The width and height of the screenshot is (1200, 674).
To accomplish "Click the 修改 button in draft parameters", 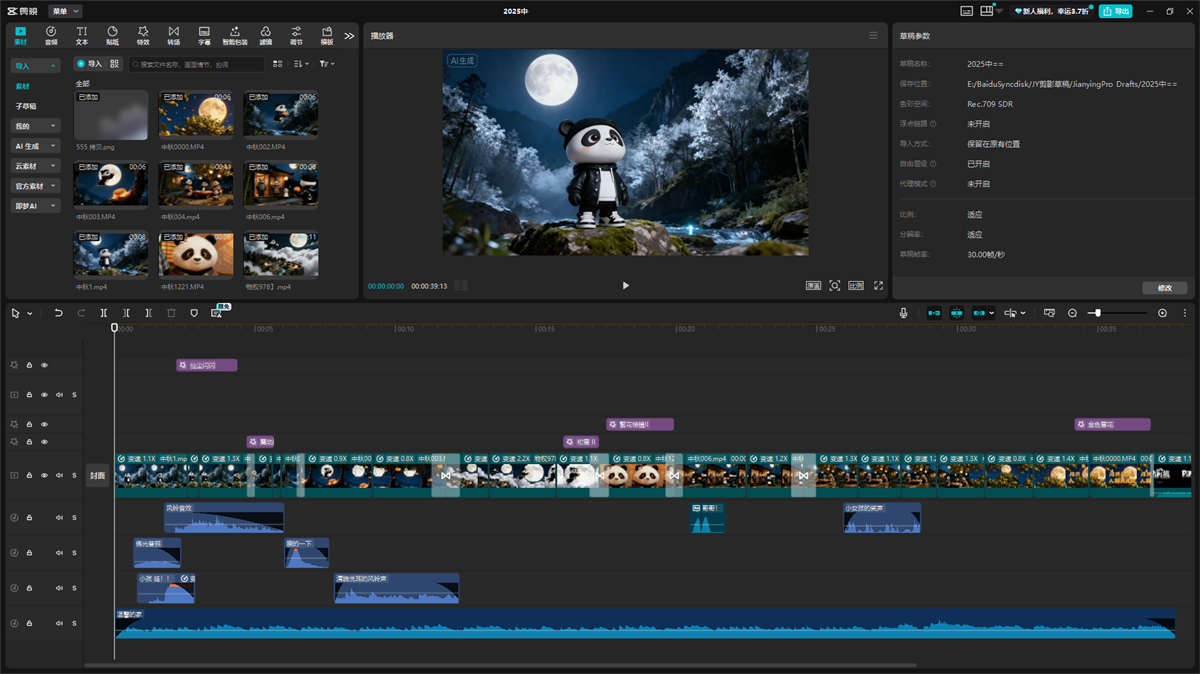I will tap(1165, 288).
